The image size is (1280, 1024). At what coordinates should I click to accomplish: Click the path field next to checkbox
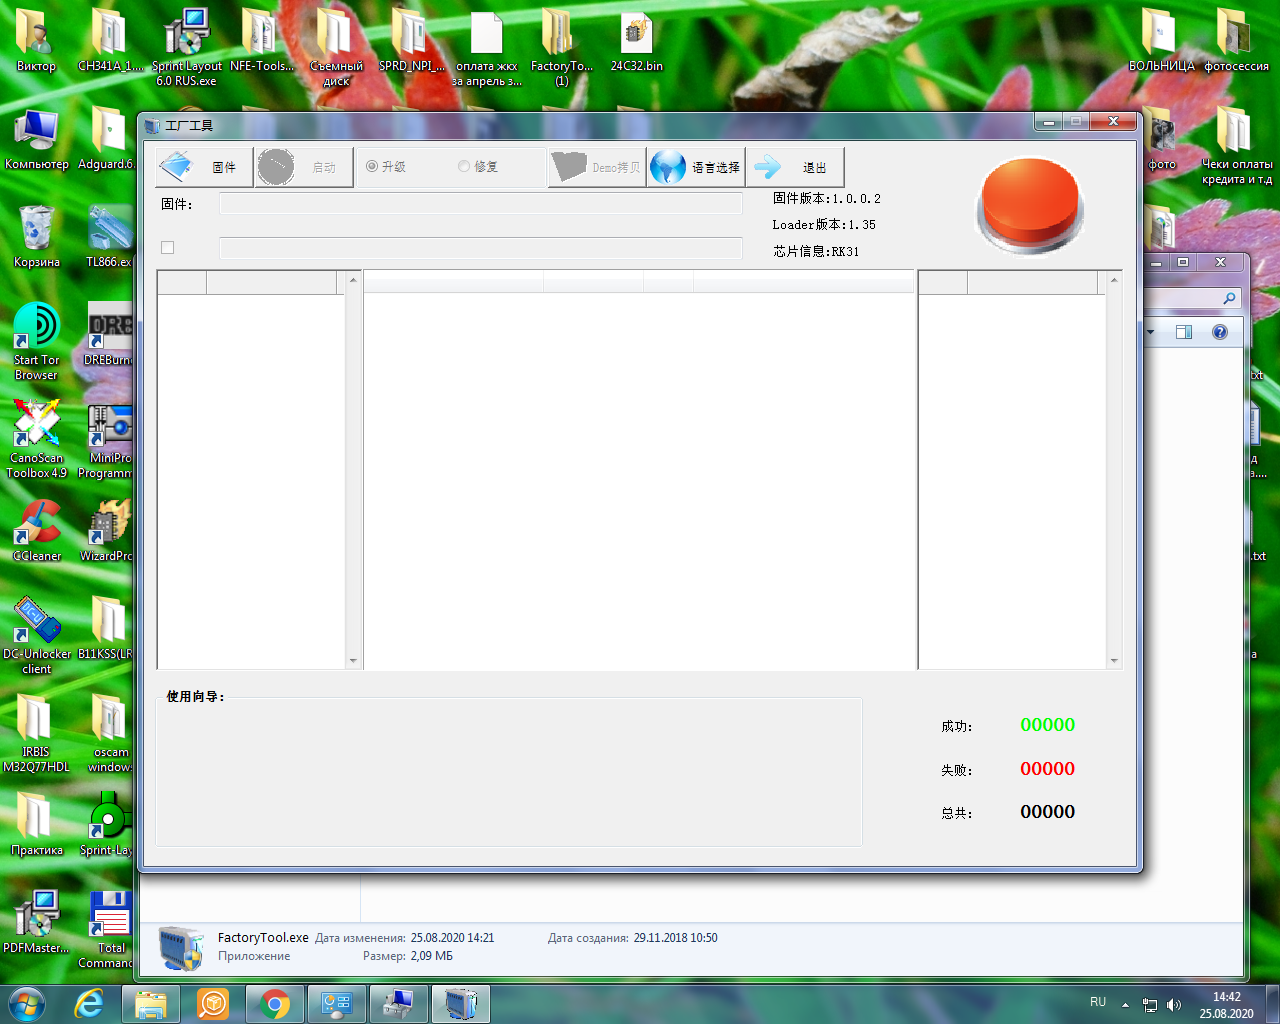point(481,248)
